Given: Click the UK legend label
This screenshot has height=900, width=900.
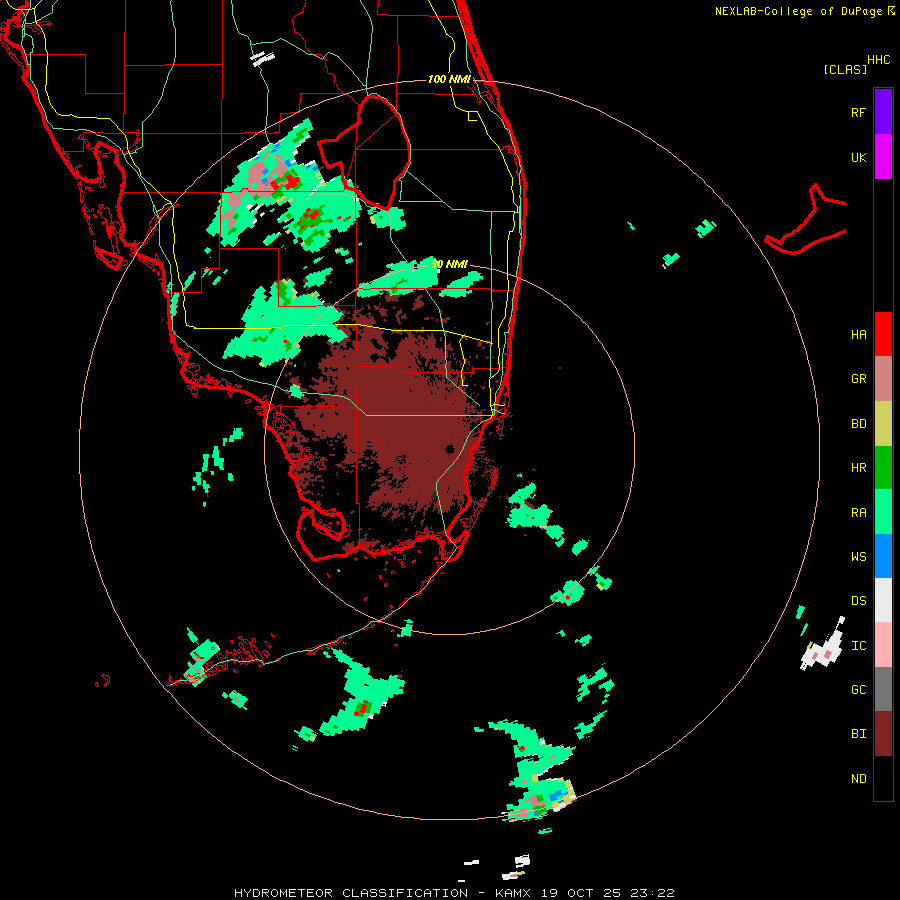Looking at the screenshot, I should tap(858, 157).
